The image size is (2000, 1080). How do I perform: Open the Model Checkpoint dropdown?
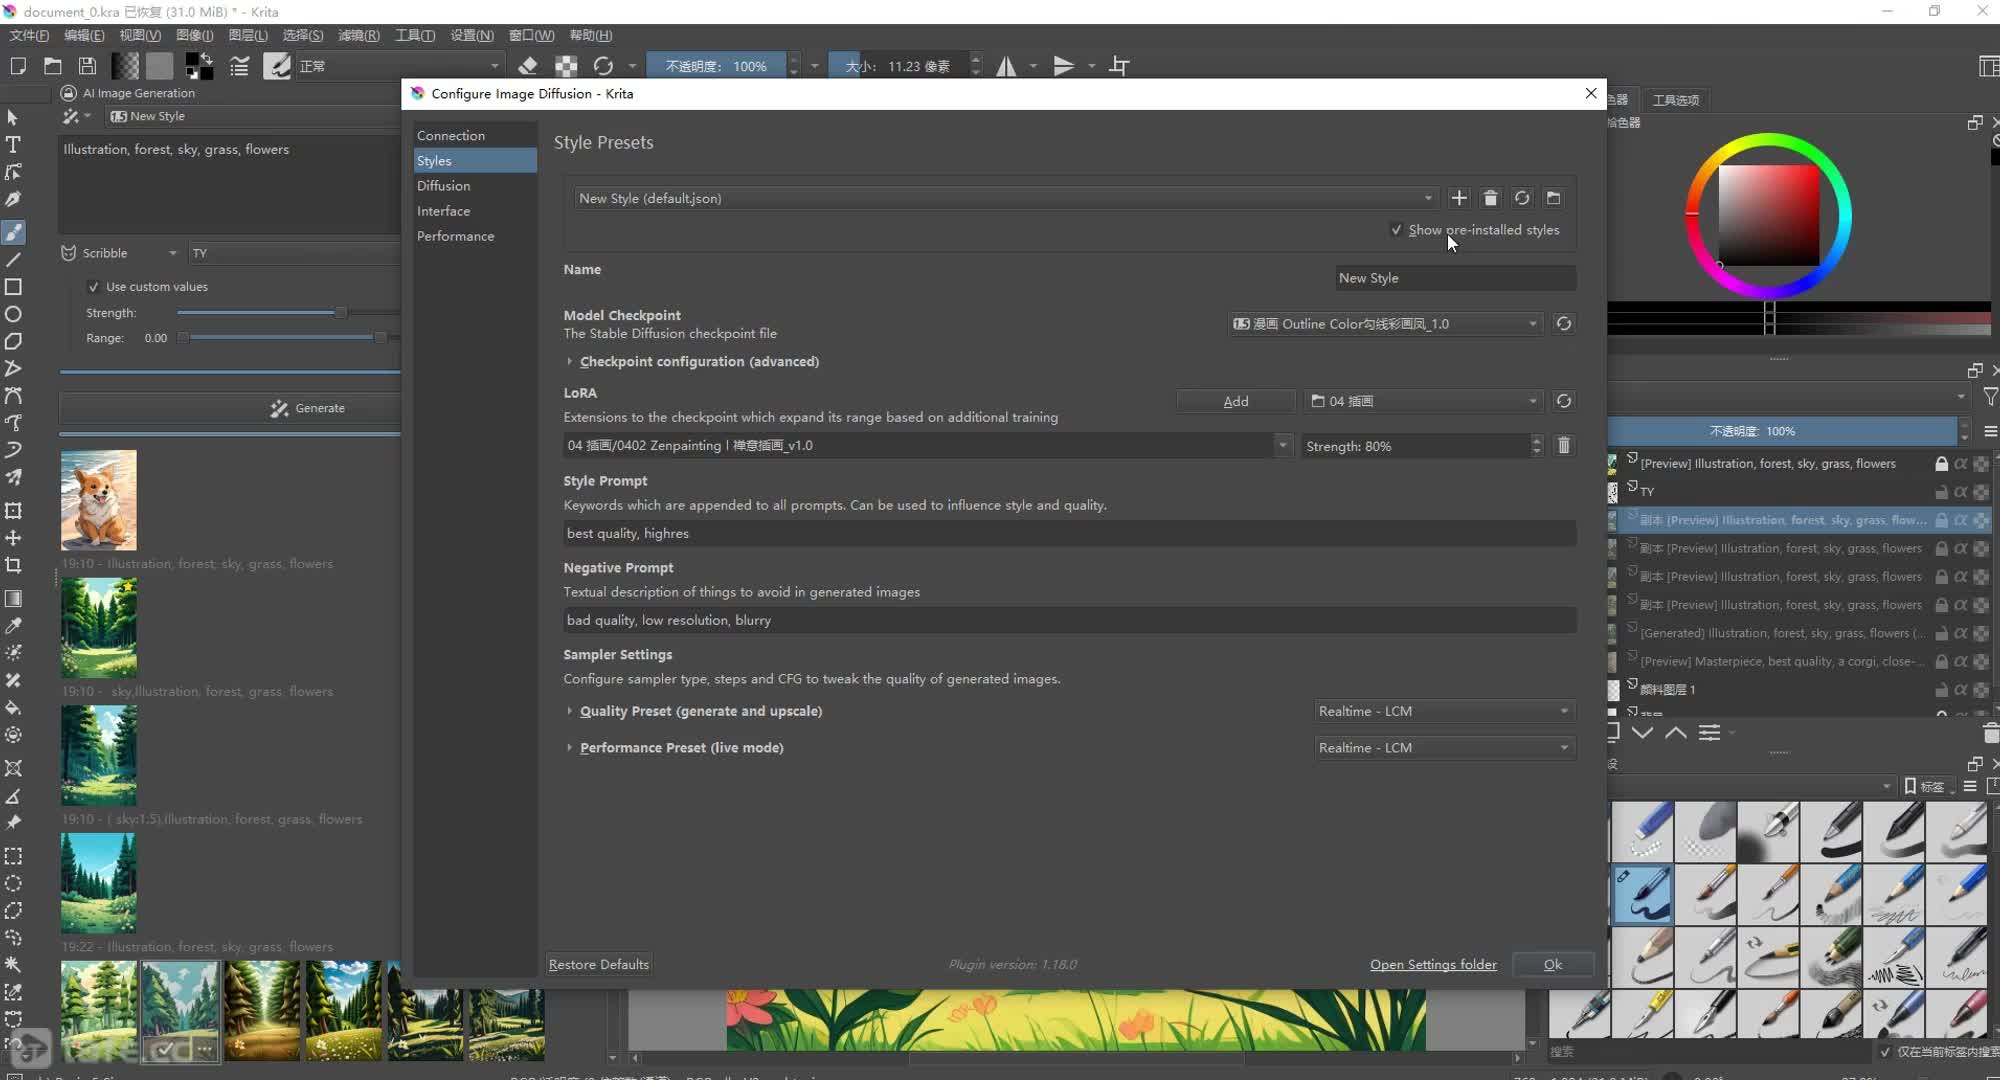coord(1385,324)
